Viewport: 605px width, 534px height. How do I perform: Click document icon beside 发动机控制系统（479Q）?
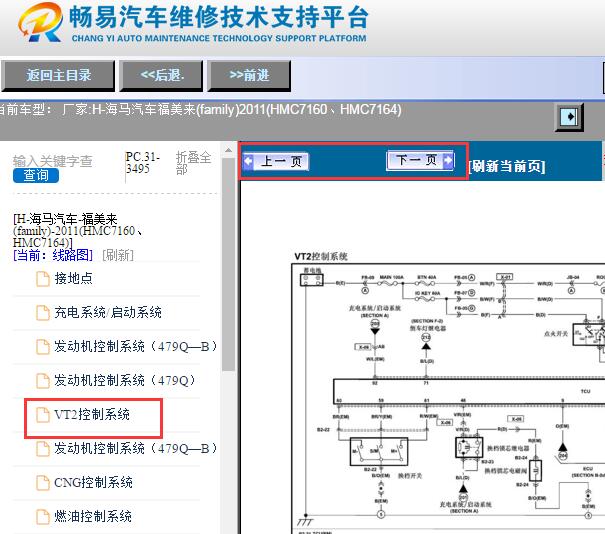pyautogui.click(x=43, y=380)
